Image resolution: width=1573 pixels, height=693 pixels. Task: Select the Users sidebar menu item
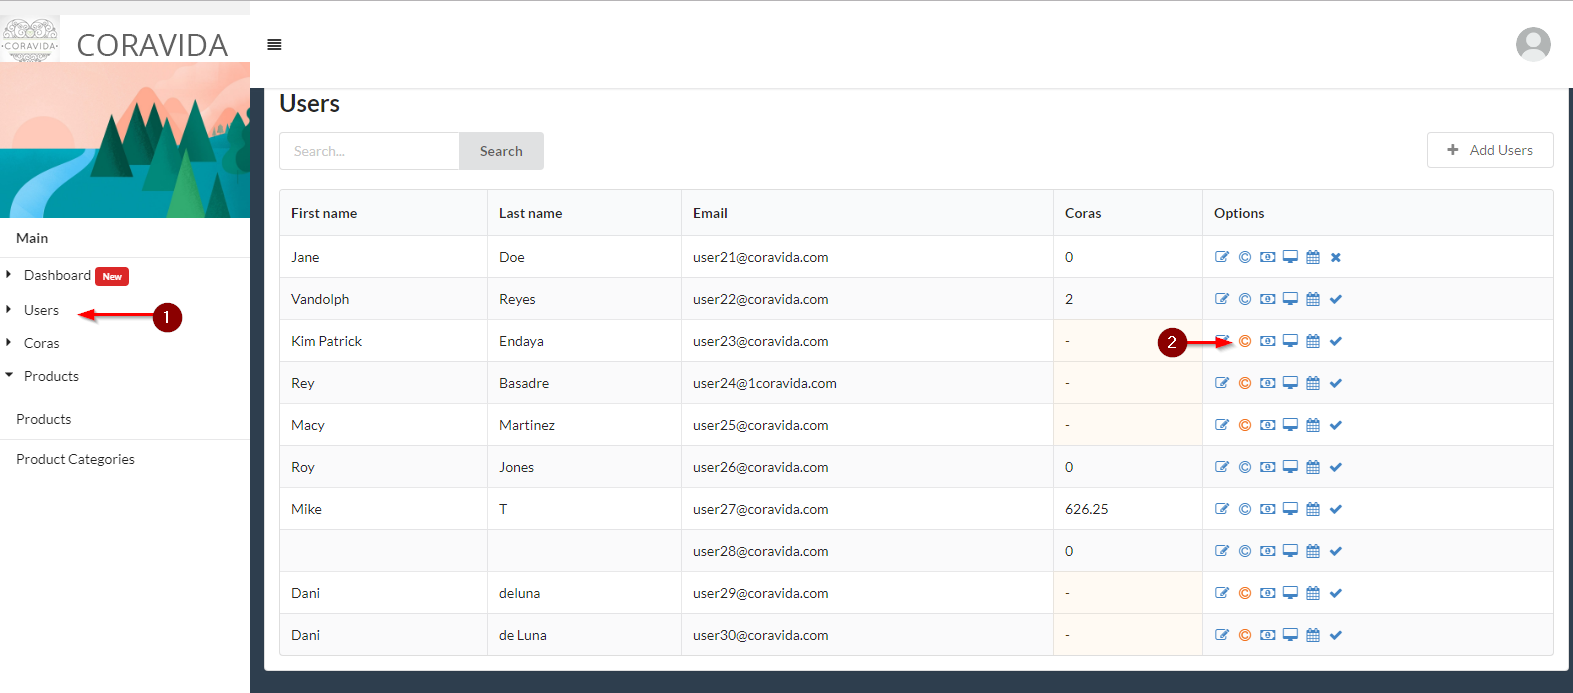tap(41, 310)
